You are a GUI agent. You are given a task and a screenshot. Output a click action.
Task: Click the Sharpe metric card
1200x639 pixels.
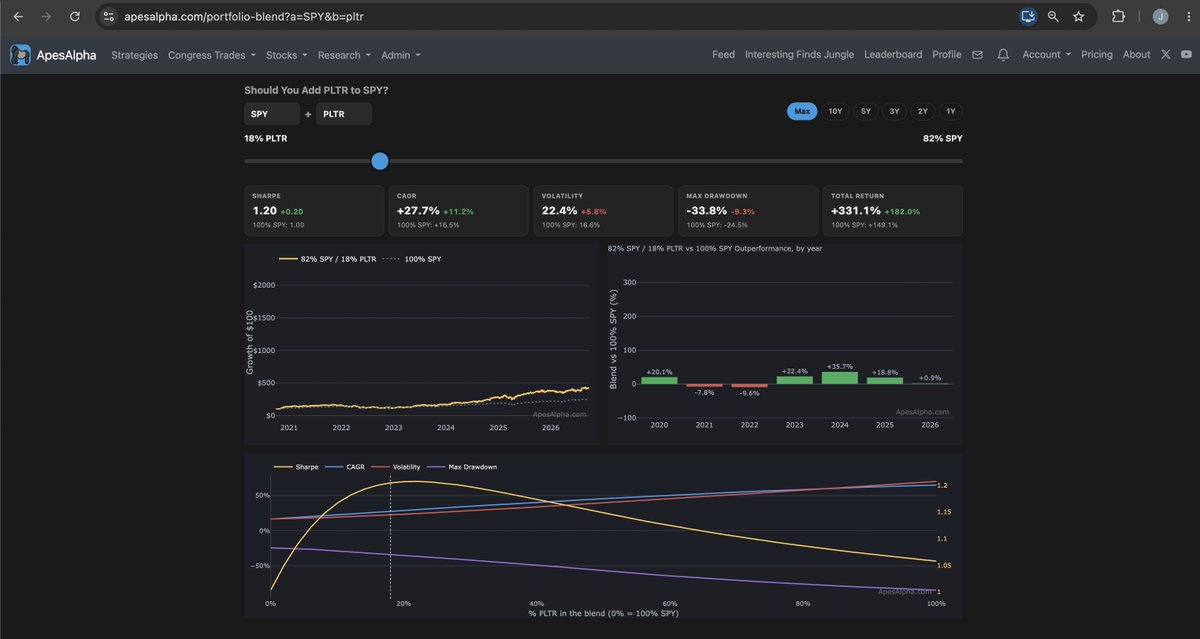pyautogui.click(x=314, y=210)
